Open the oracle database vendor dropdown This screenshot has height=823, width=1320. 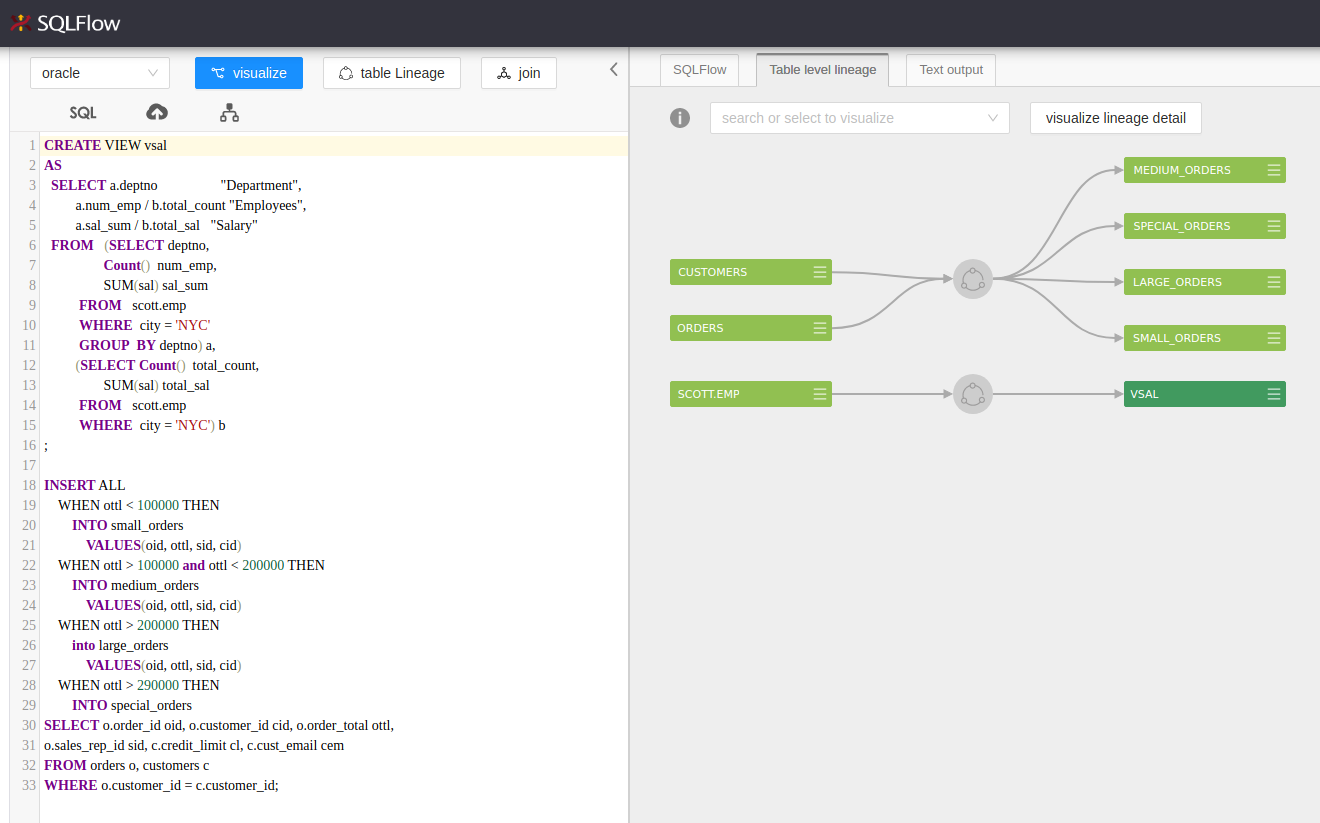pyautogui.click(x=100, y=73)
